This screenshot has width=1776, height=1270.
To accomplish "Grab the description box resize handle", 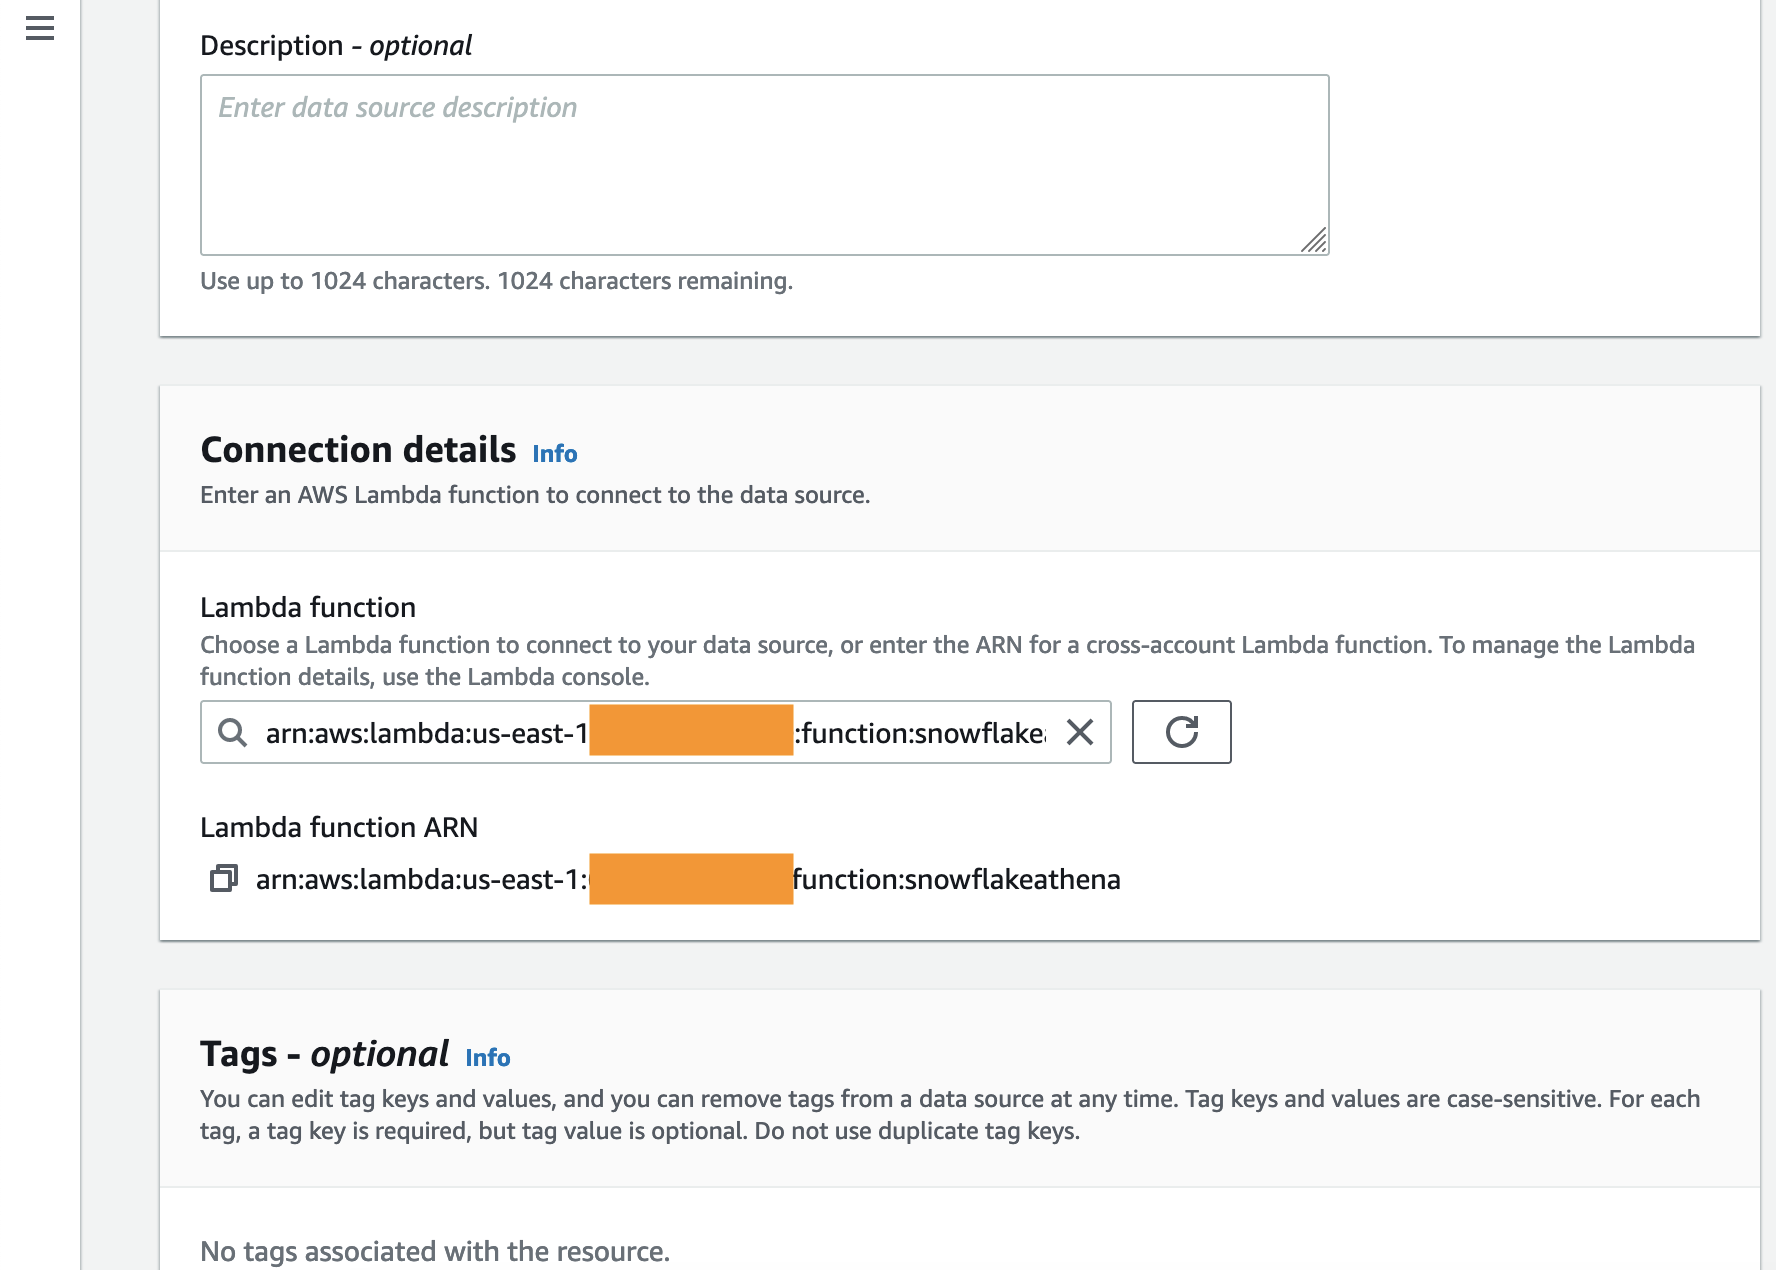I will (x=1314, y=240).
